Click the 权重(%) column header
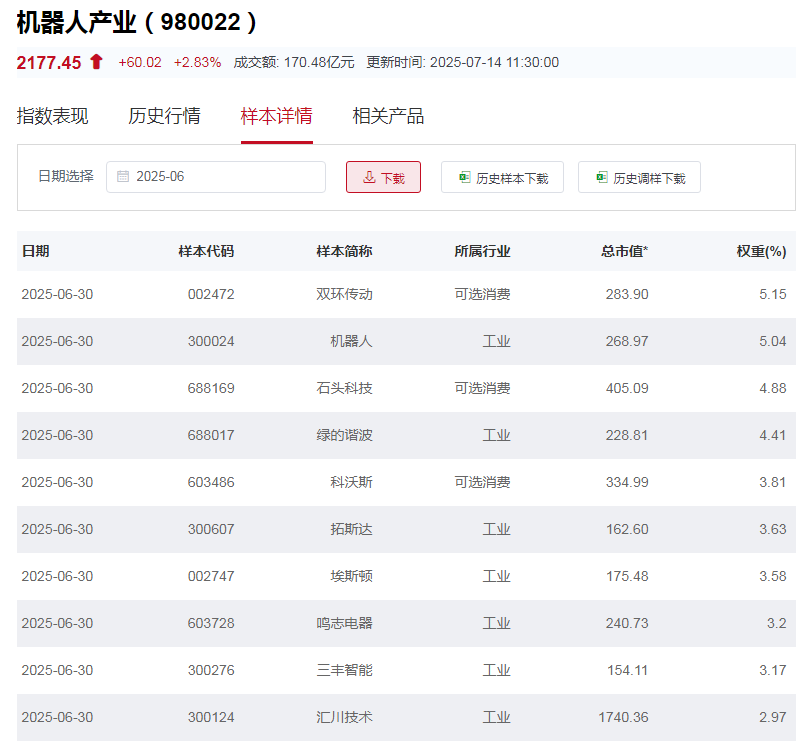The height and width of the screenshot is (747, 804). point(761,251)
